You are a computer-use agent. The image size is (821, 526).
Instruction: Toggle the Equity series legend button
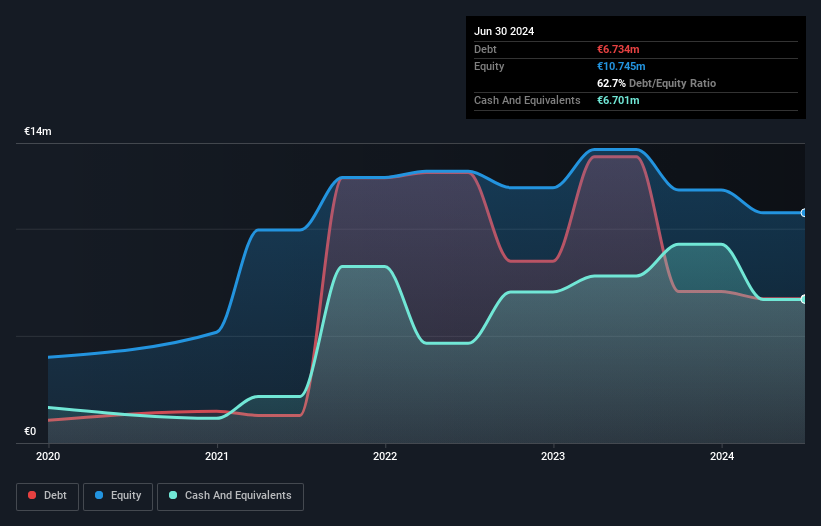click(x=118, y=496)
